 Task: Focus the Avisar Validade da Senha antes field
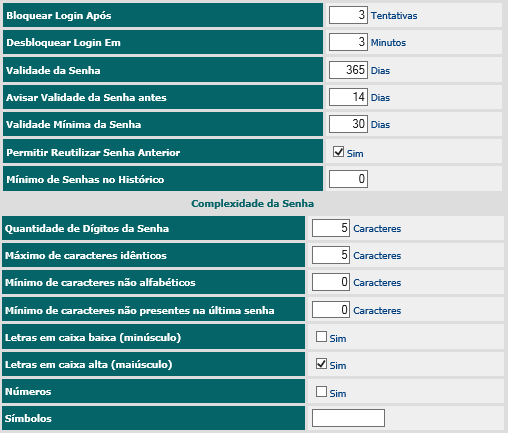[x=348, y=97]
